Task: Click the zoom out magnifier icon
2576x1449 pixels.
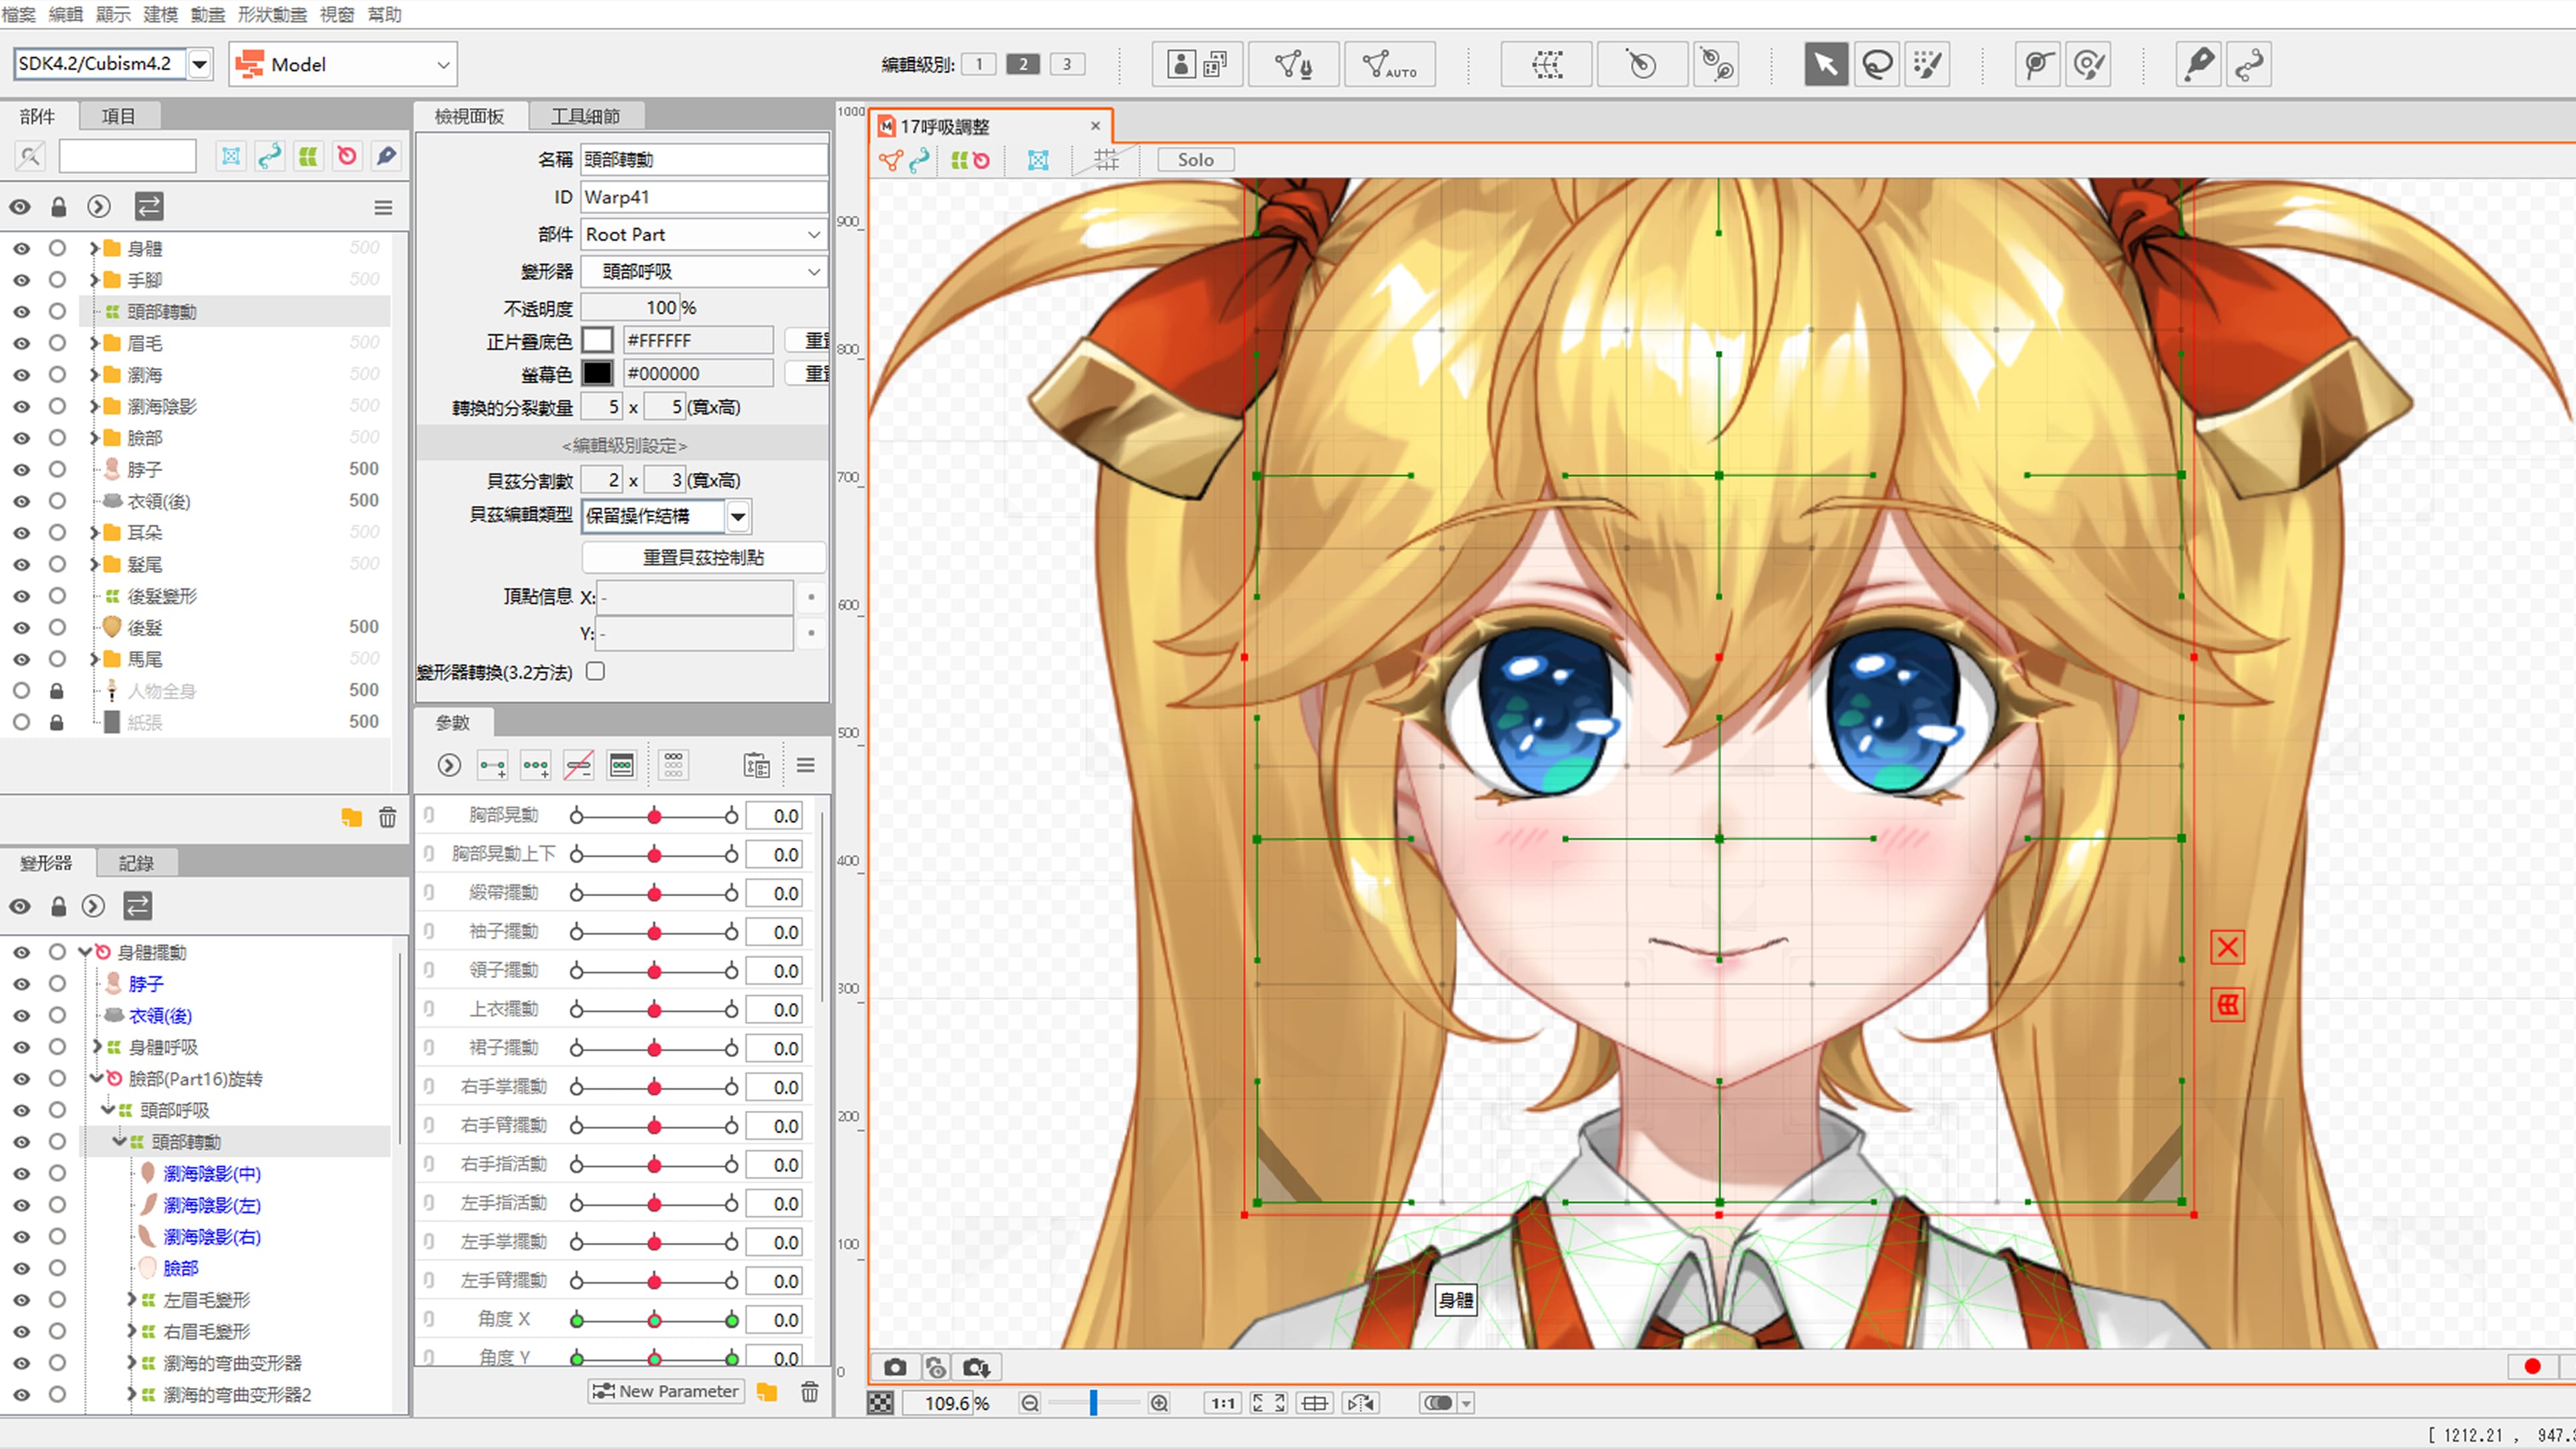Action: (x=1029, y=1403)
